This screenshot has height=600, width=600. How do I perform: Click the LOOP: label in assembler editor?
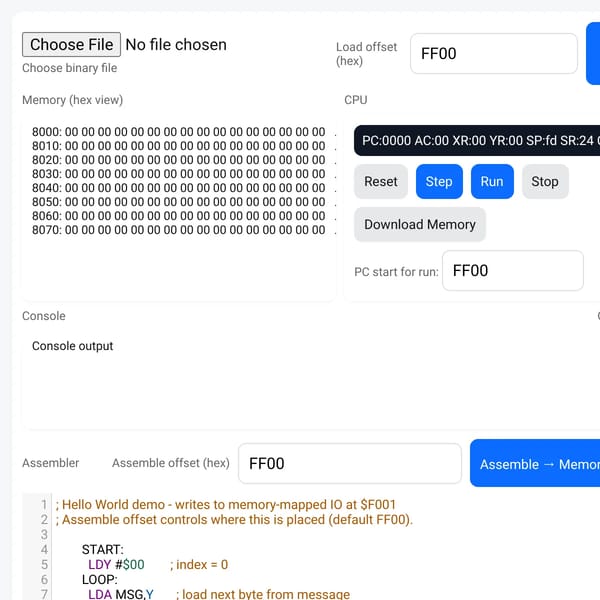[x=99, y=579]
